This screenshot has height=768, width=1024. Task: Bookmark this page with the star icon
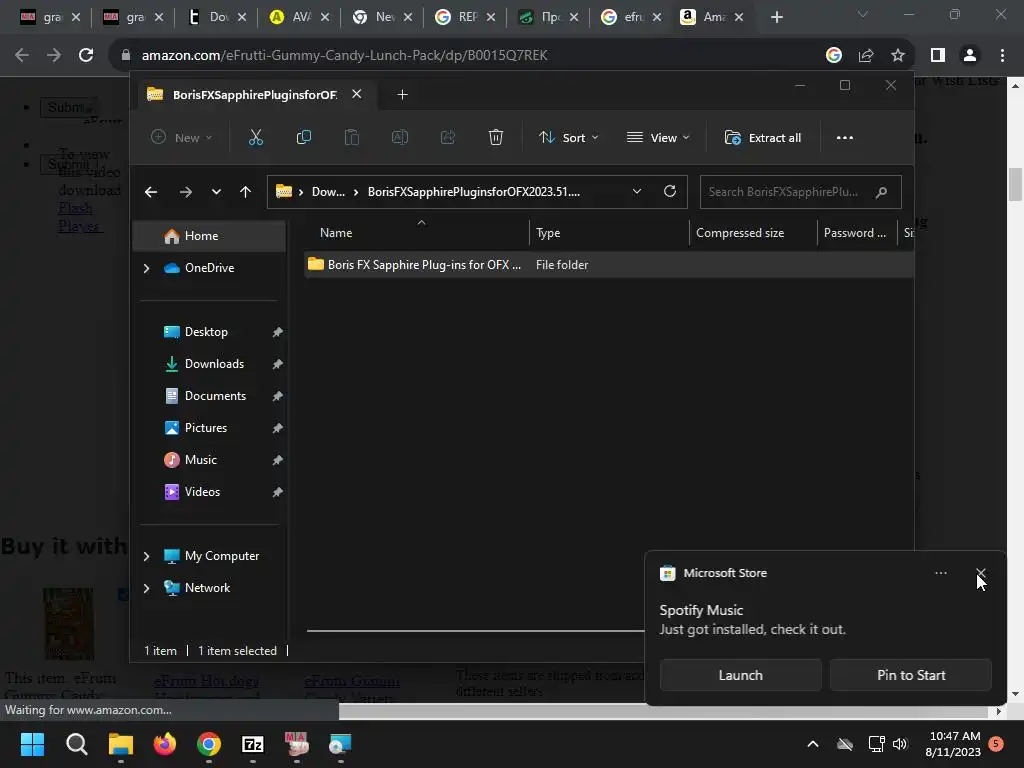[x=898, y=56]
